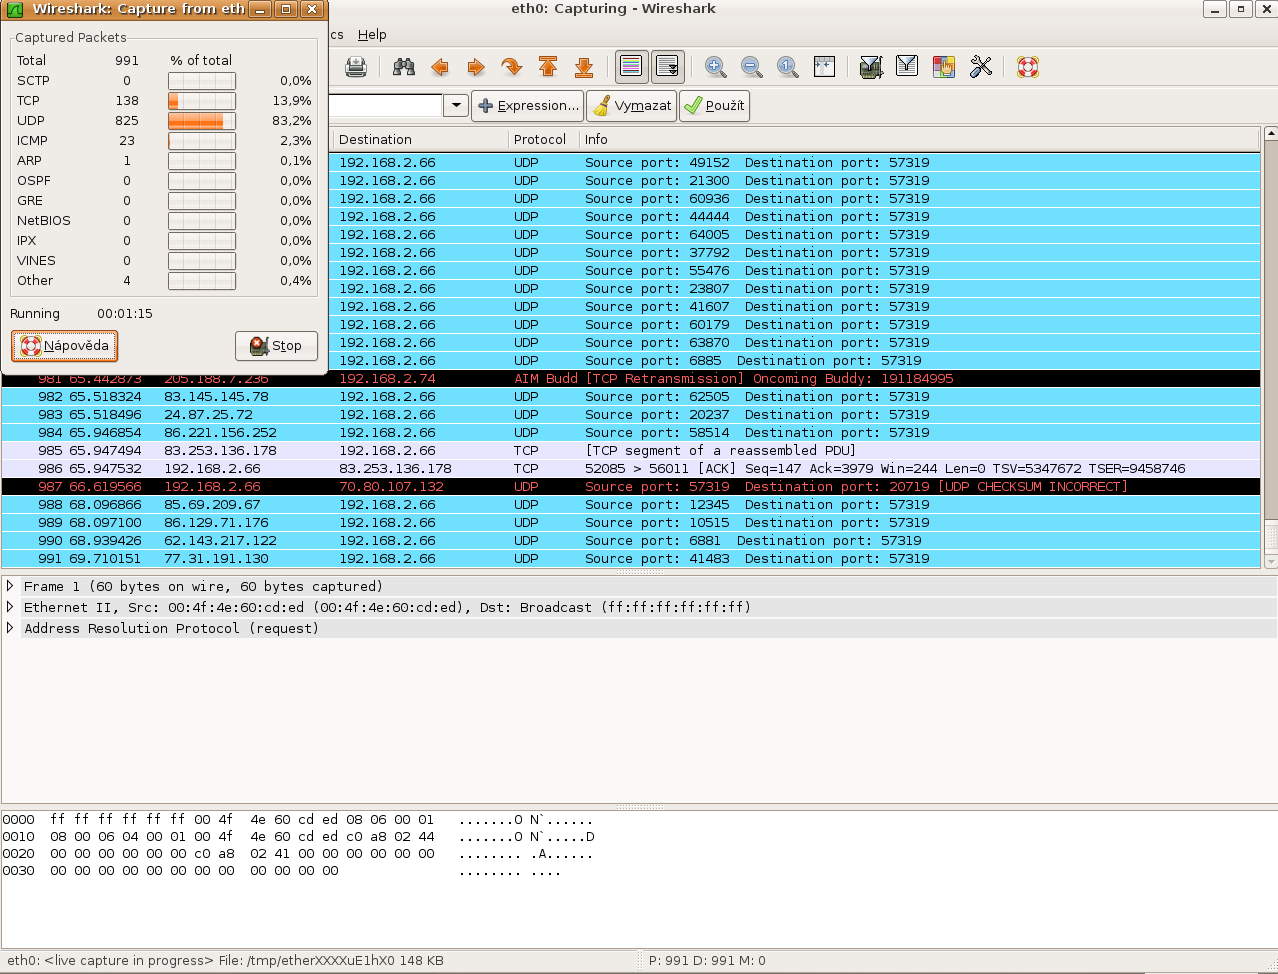Select packet 983 from 24.87.25.72
The width and height of the screenshot is (1278, 974).
[x=631, y=415]
